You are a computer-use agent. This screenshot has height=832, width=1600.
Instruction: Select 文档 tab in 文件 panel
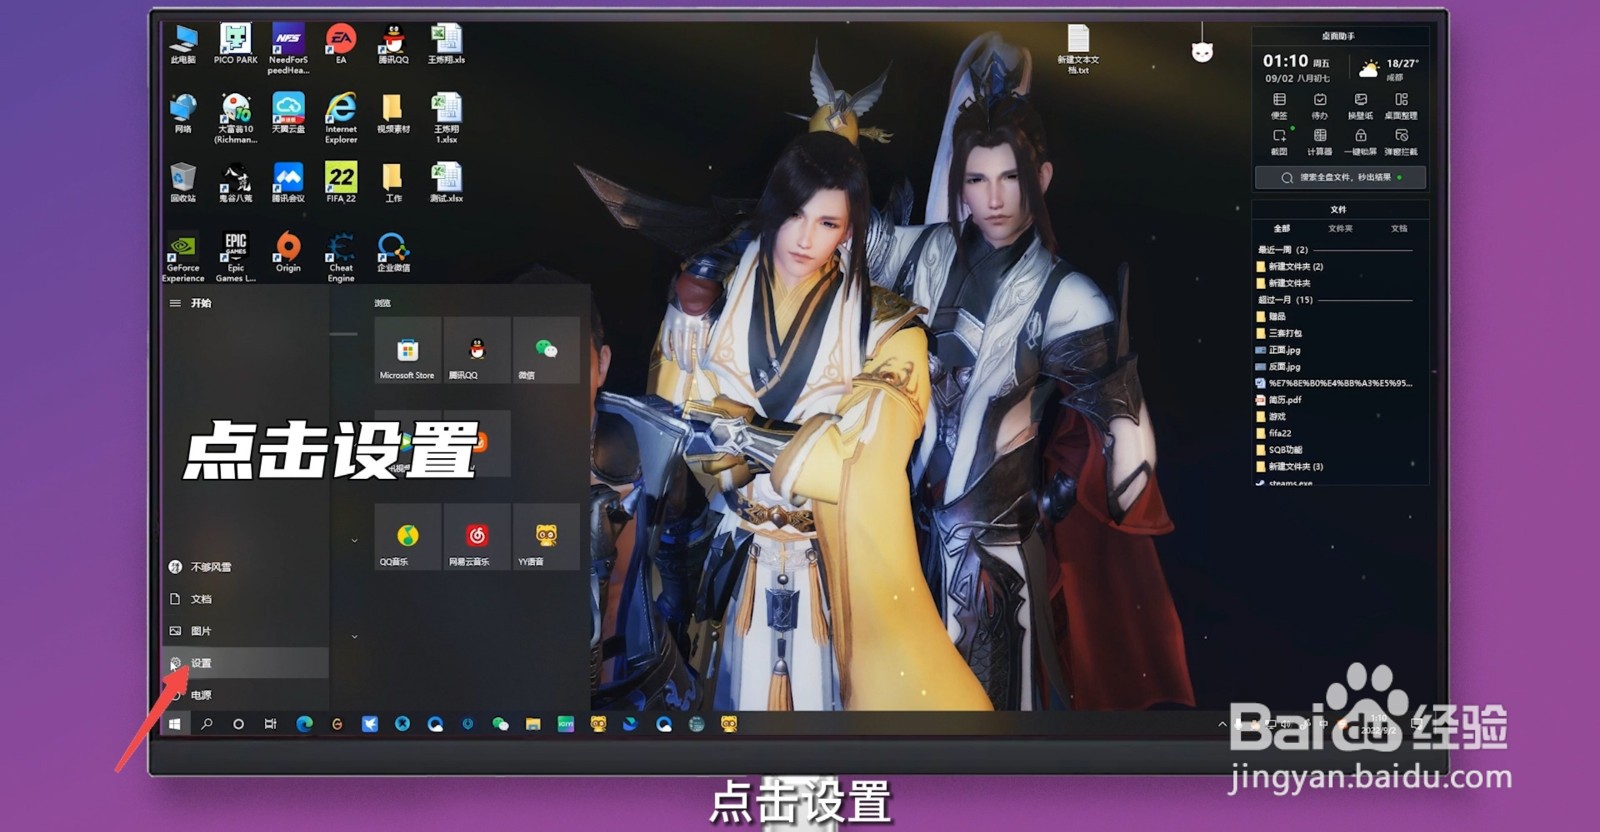1399,228
